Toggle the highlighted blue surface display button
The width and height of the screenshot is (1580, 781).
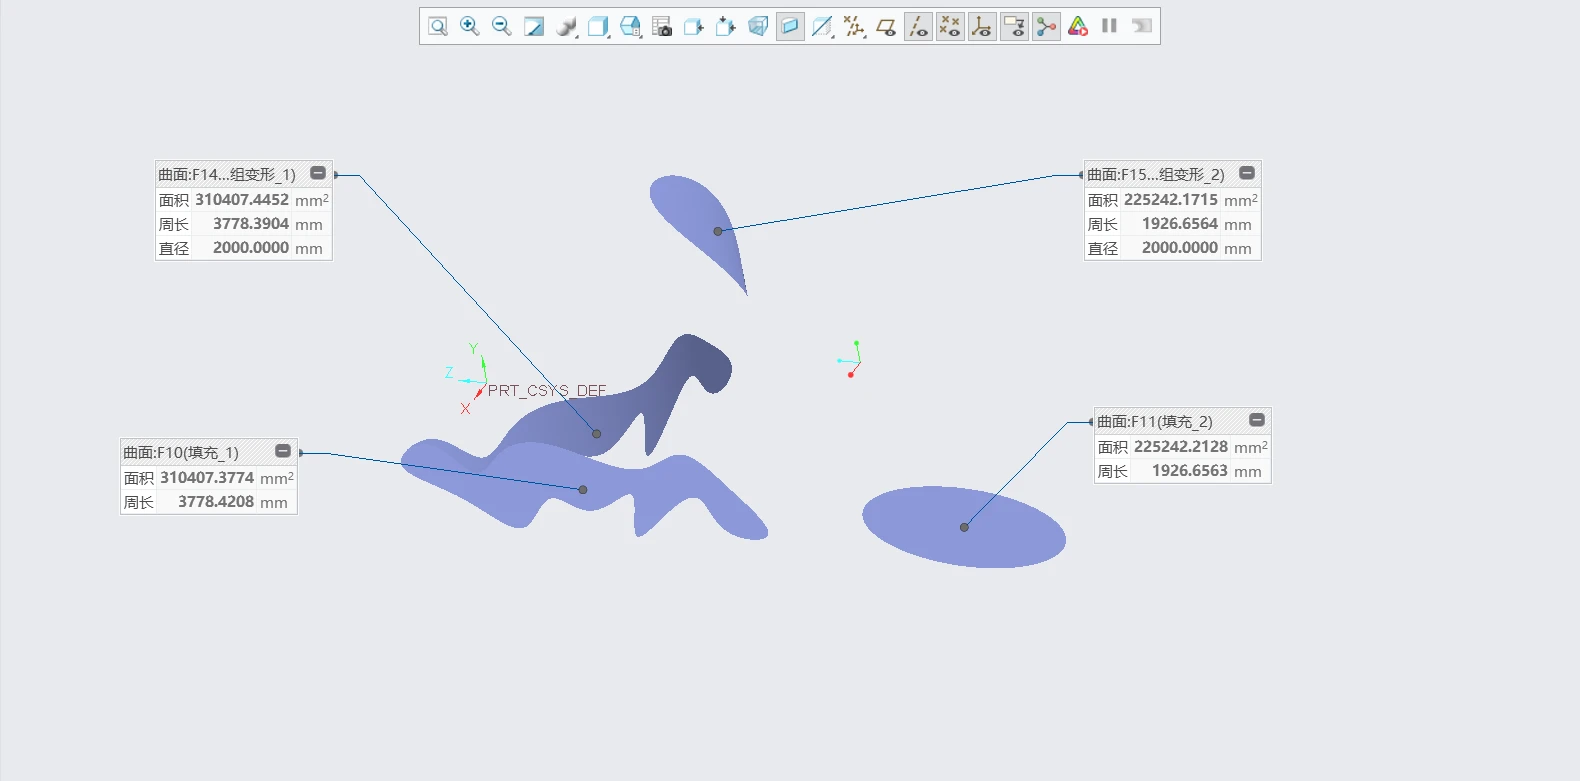tap(790, 26)
